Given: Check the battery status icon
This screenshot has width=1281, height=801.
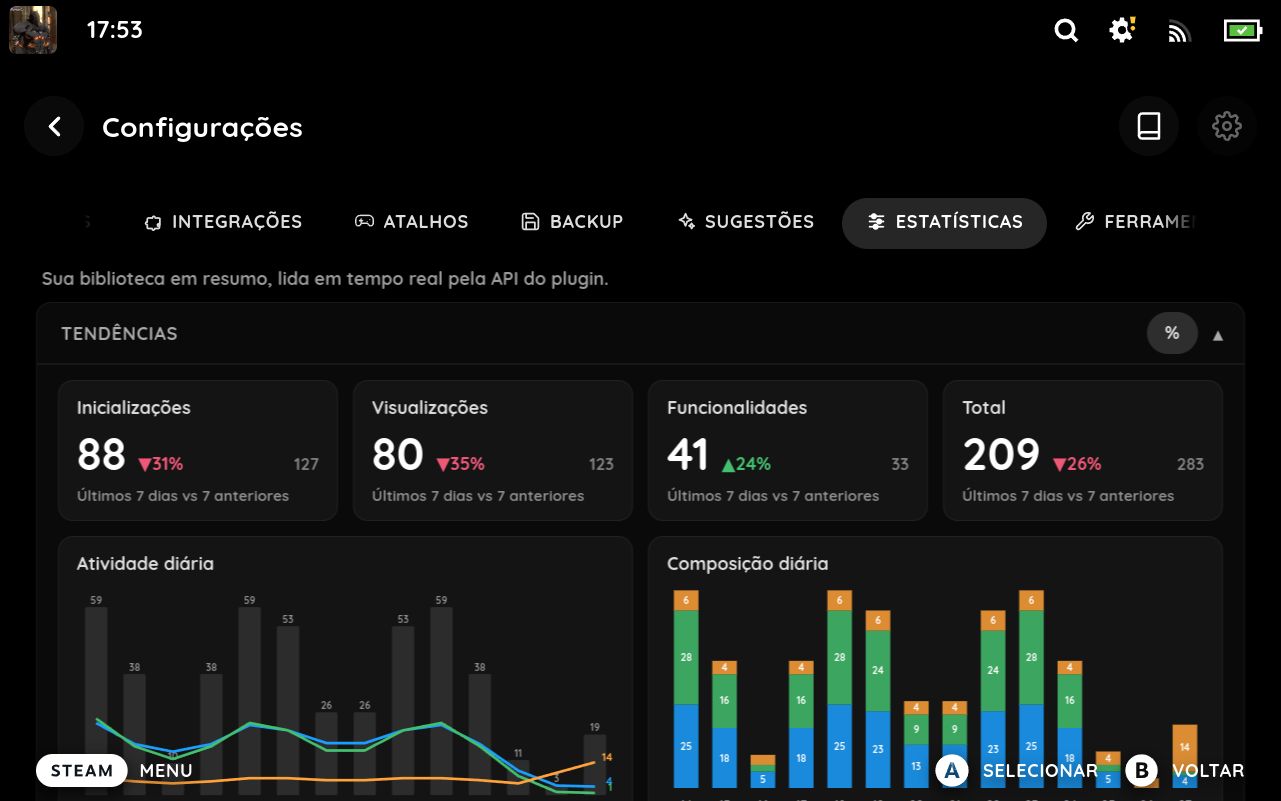Looking at the screenshot, I should pyautogui.click(x=1242, y=30).
